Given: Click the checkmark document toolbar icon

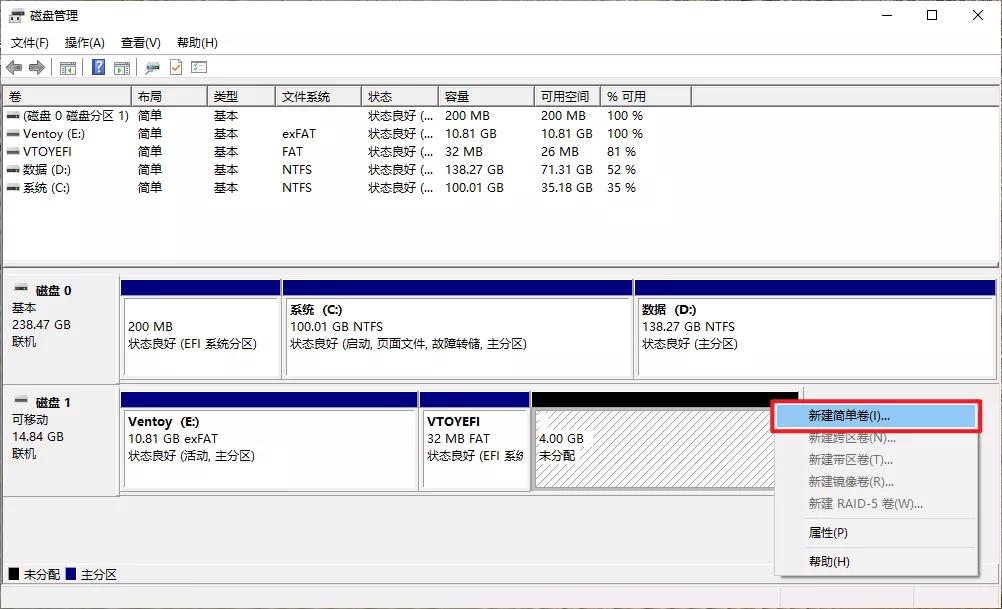Looking at the screenshot, I should tap(177, 67).
